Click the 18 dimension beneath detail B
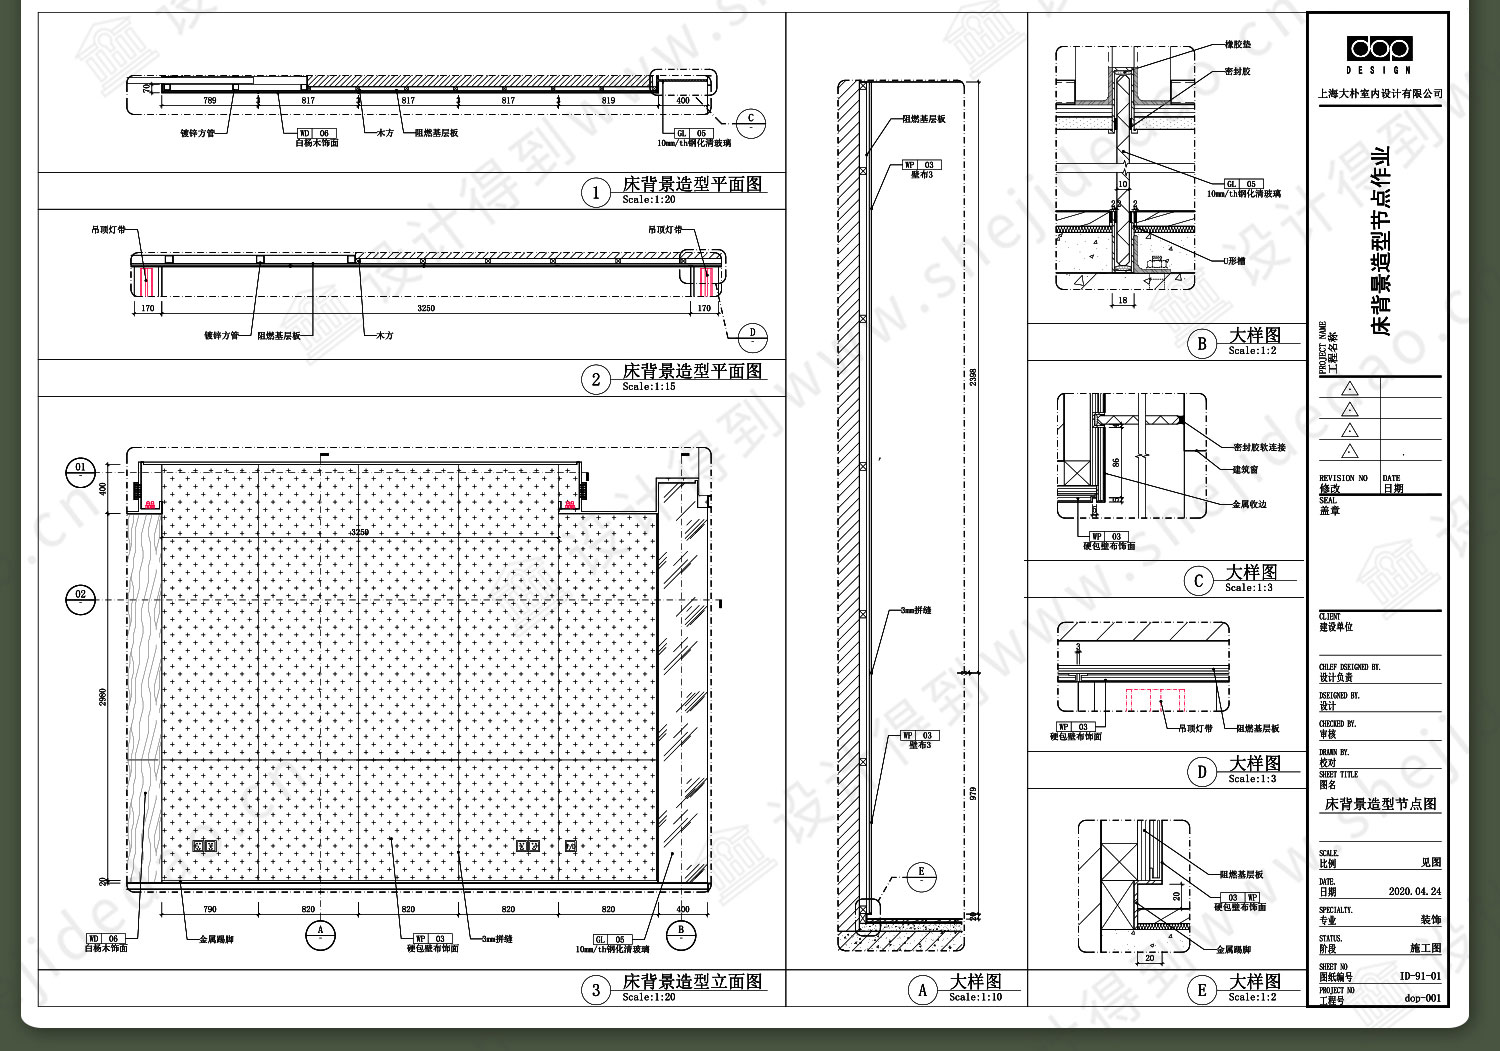This screenshot has width=1500, height=1051. click(x=1122, y=300)
